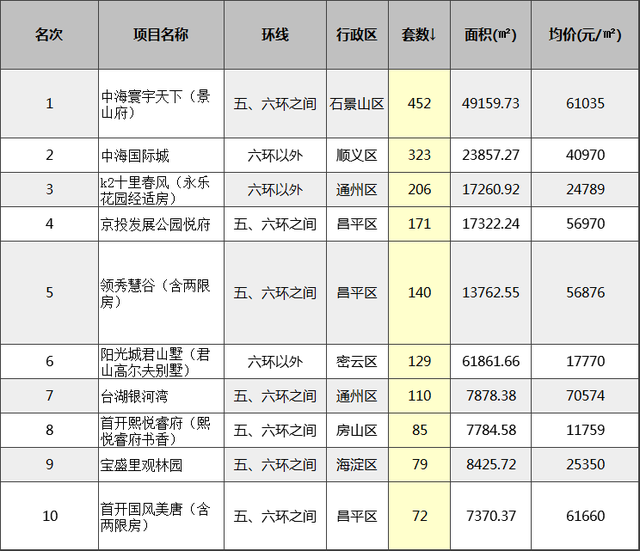Click units value 72

(x=419, y=516)
